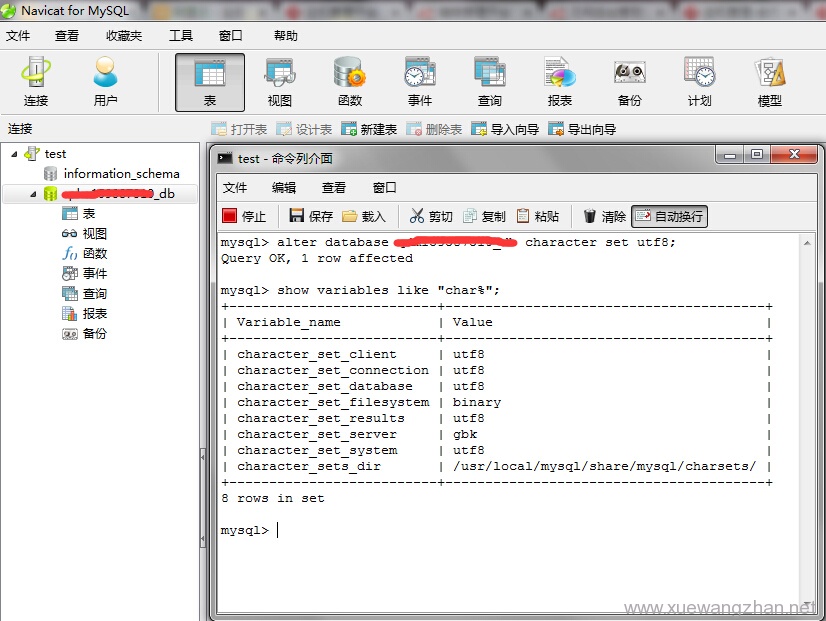Click the 事件 (Event) toolbar icon
Viewport: 826px width, 621px height.
click(x=419, y=81)
